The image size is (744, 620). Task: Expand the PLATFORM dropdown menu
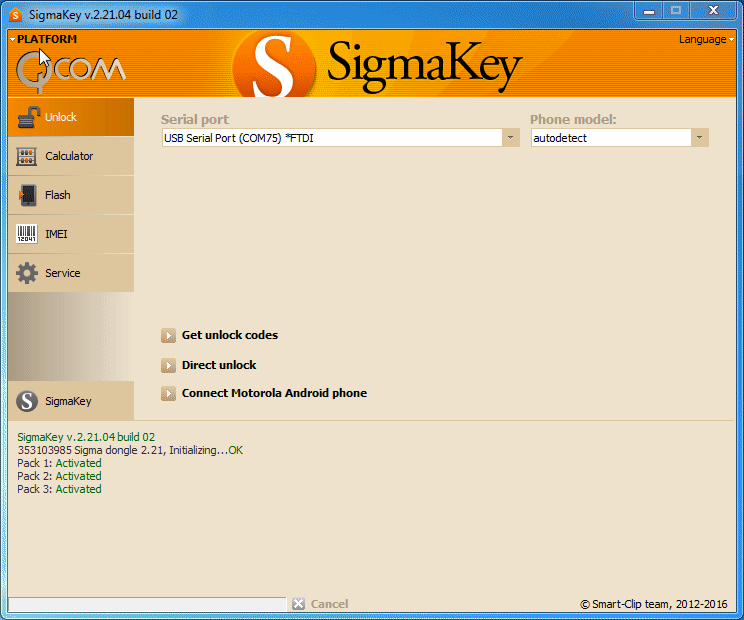point(43,39)
